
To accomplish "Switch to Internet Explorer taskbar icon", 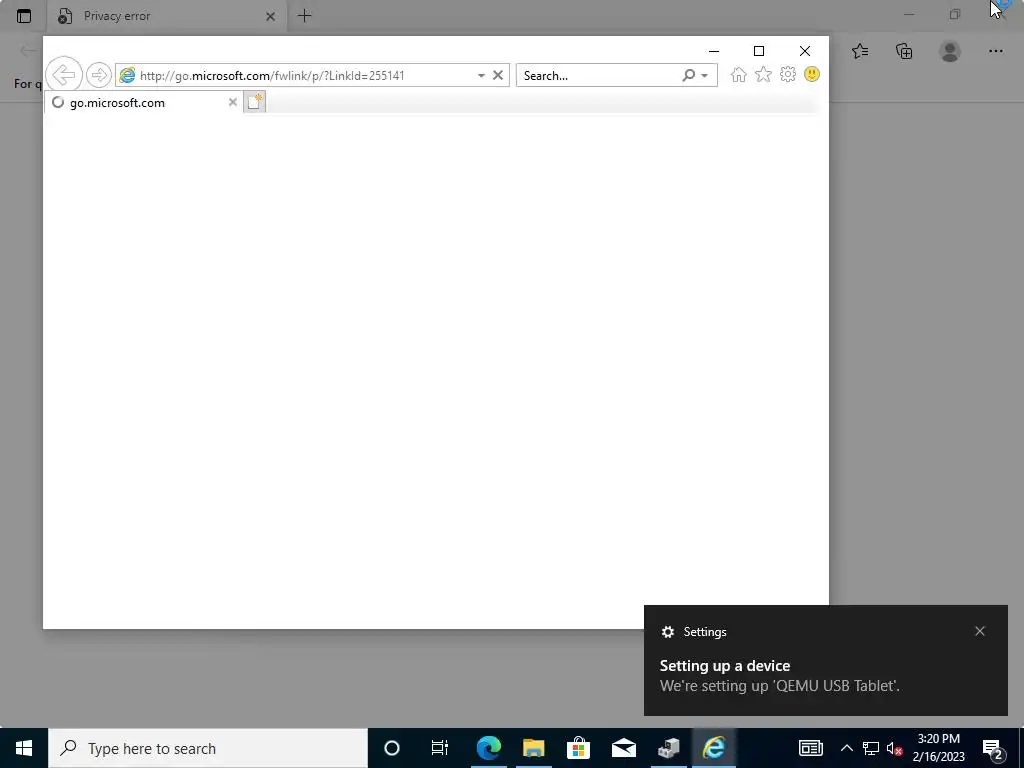I will pos(714,748).
